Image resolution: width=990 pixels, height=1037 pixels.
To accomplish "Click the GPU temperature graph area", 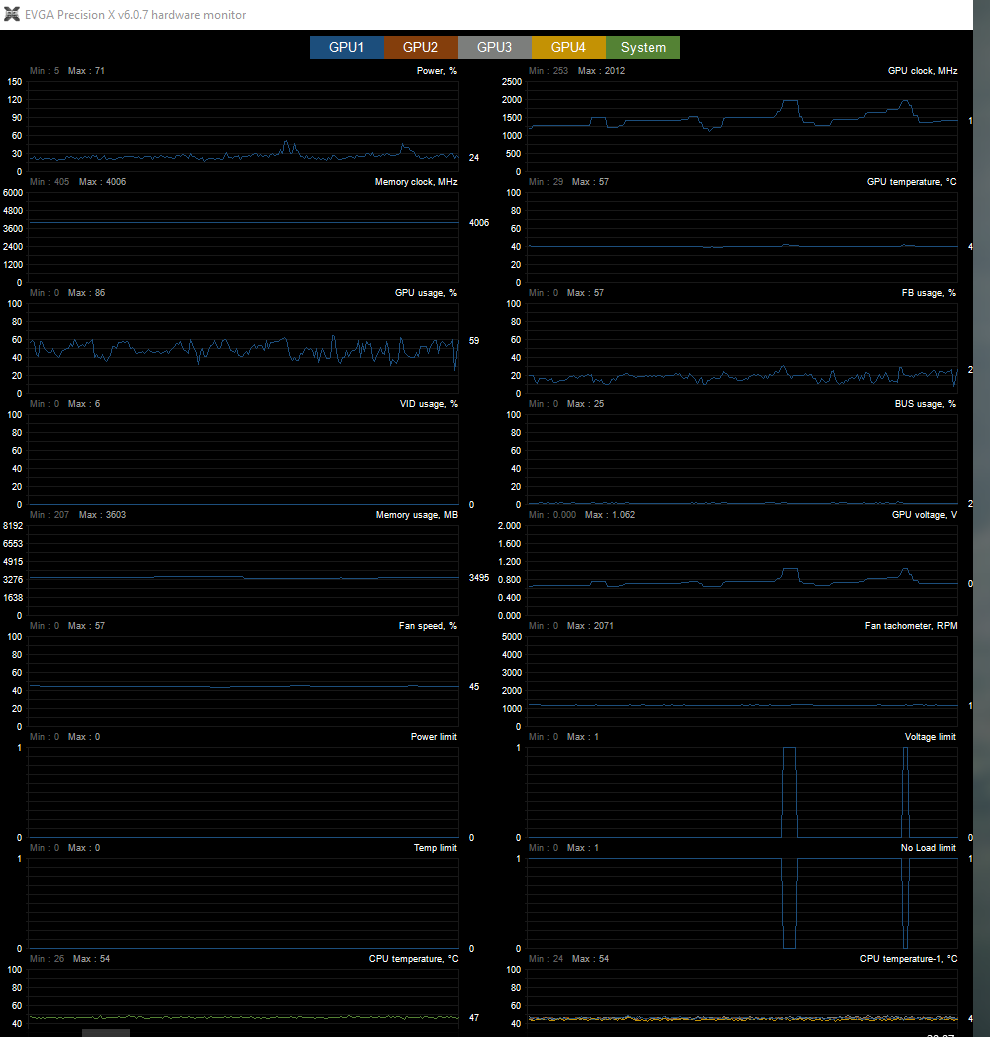I will pyautogui.click(x=742, y=237).
